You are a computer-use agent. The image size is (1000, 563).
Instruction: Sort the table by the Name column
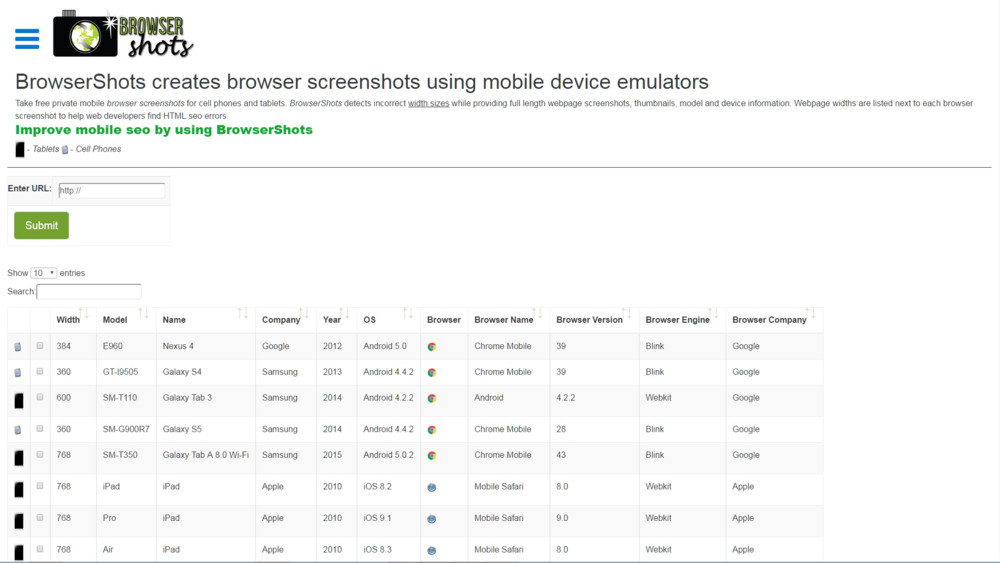click(206, 319)
